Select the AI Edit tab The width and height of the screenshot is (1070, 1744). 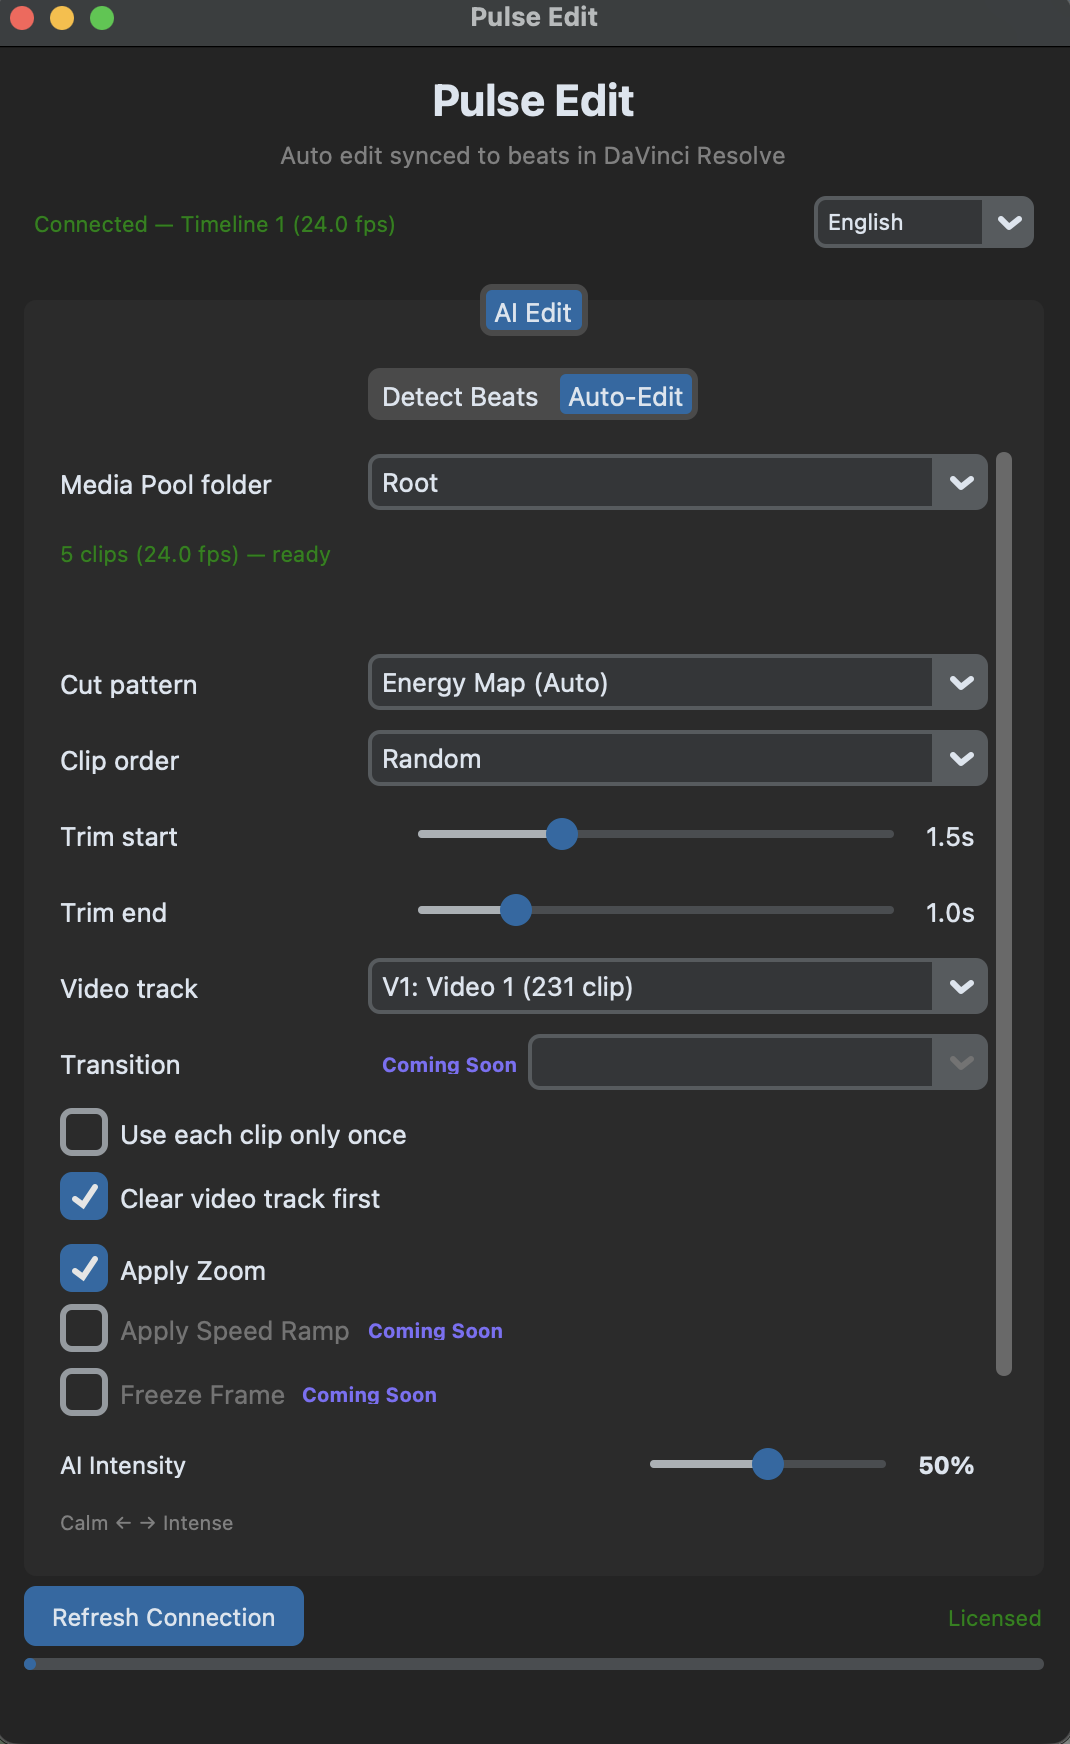coord(533,313)
